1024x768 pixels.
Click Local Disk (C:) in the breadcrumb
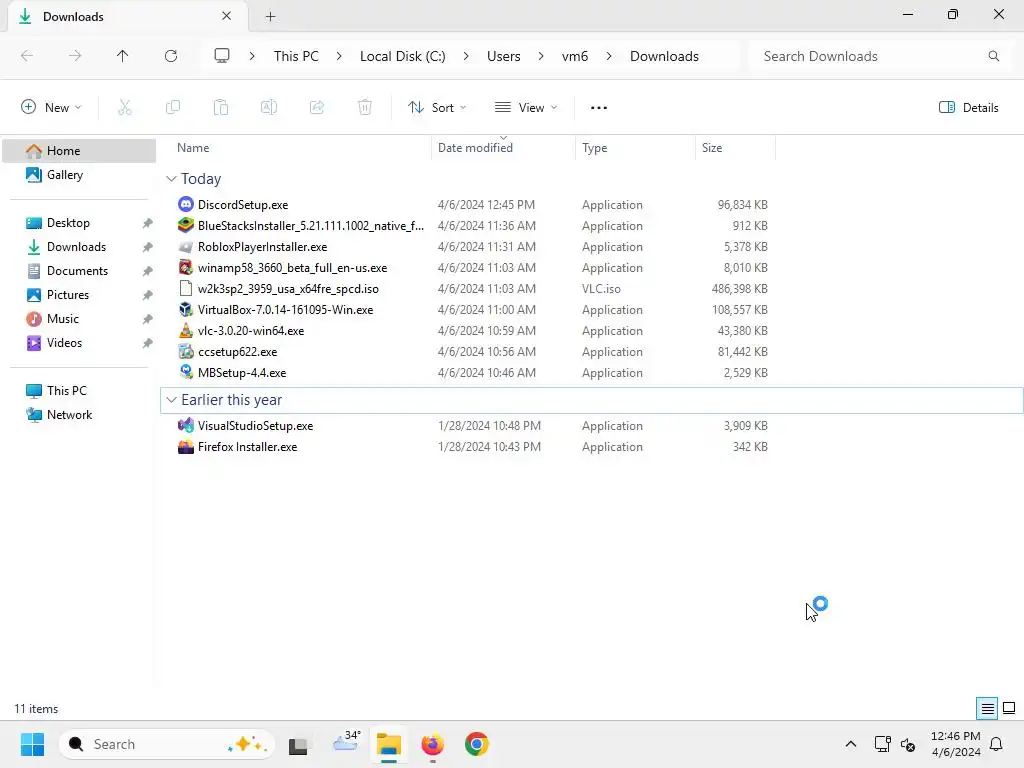pyautogui.click(x=402, y=56)
